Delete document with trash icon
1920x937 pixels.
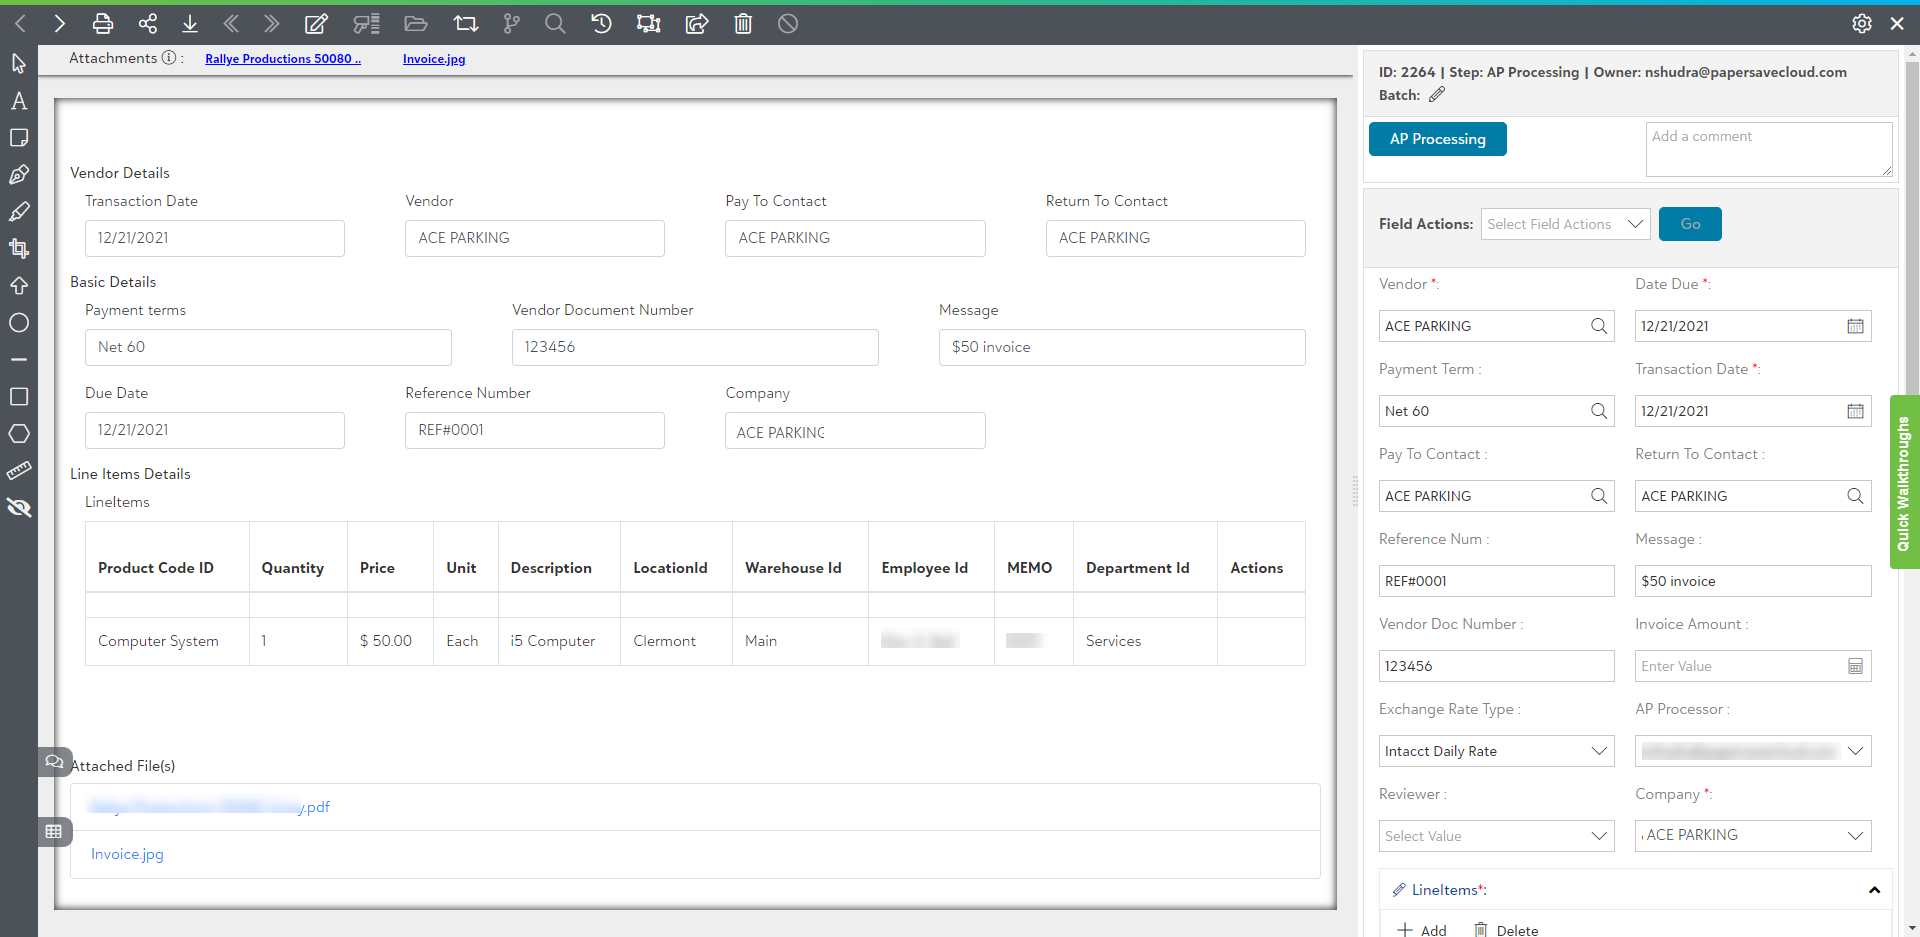(x=743, y=23)
